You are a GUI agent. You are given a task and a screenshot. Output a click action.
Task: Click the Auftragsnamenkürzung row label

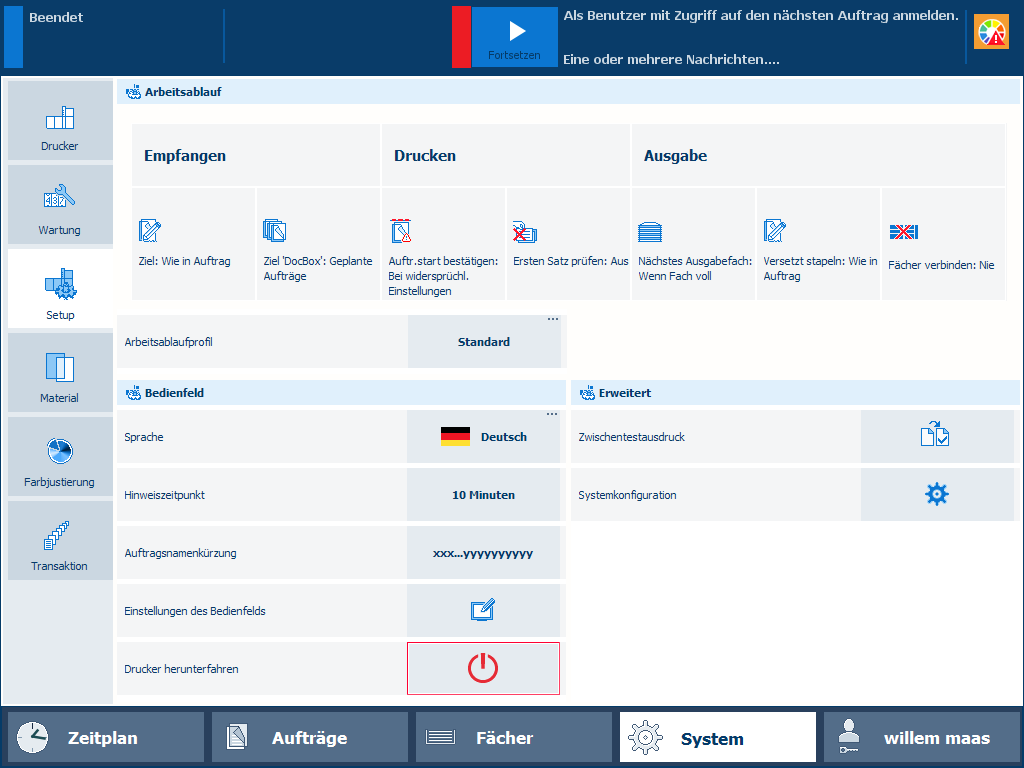pyautogui.click(x=180, y=553)
